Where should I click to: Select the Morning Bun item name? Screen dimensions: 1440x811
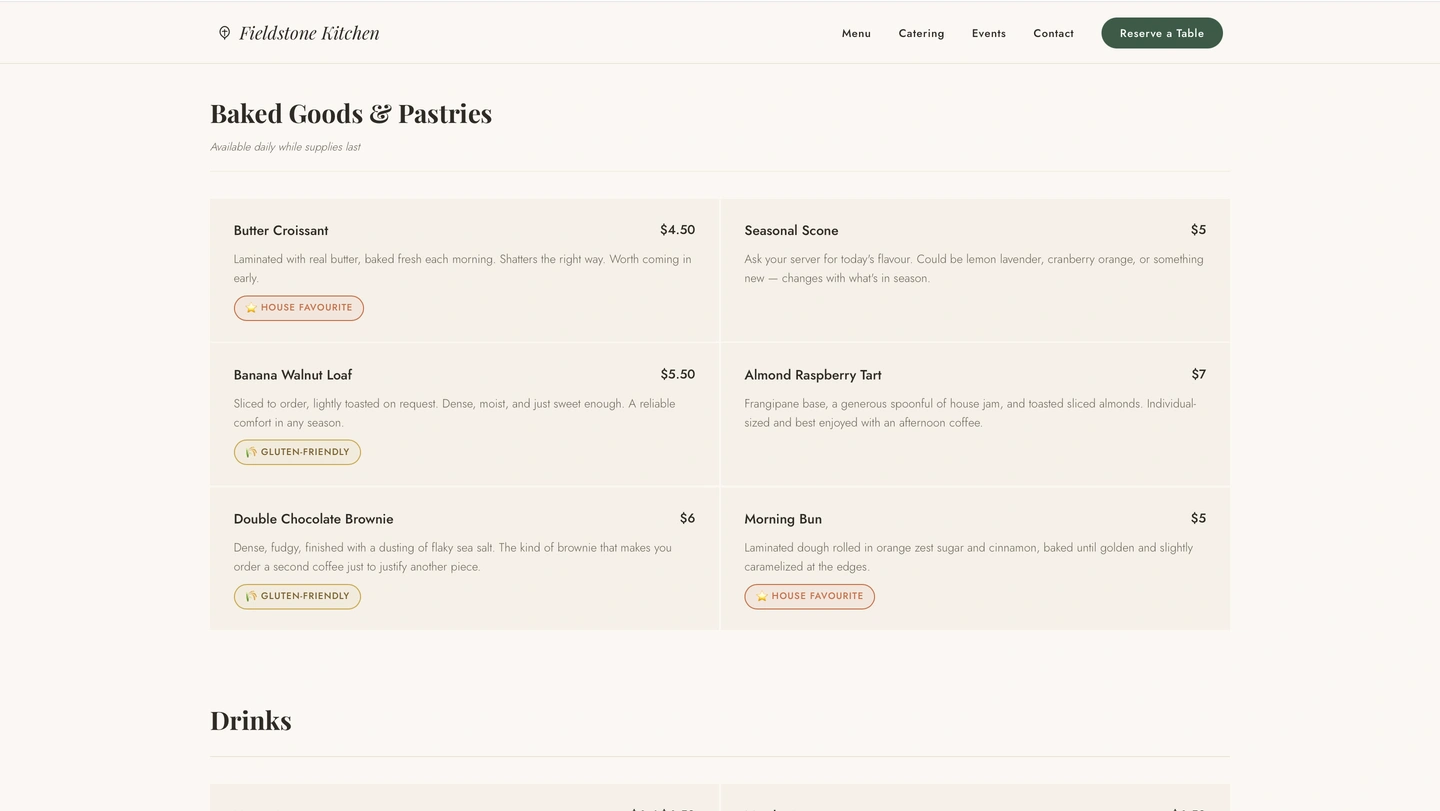click(782, 519)
